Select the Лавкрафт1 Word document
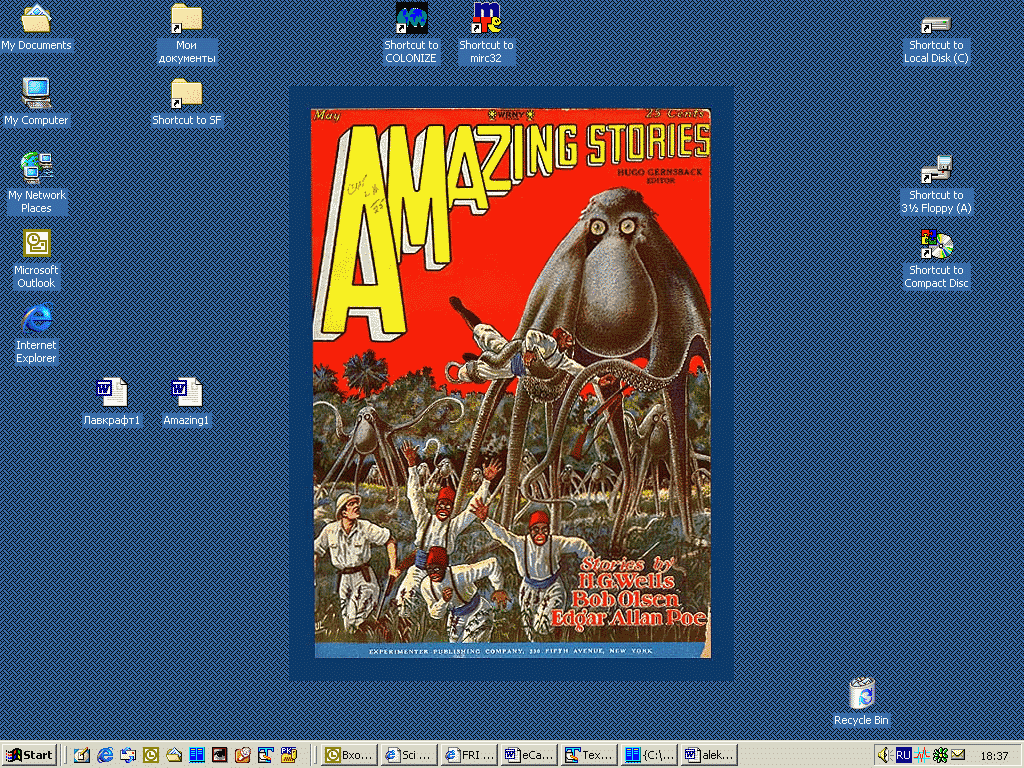 pos(112,402)
